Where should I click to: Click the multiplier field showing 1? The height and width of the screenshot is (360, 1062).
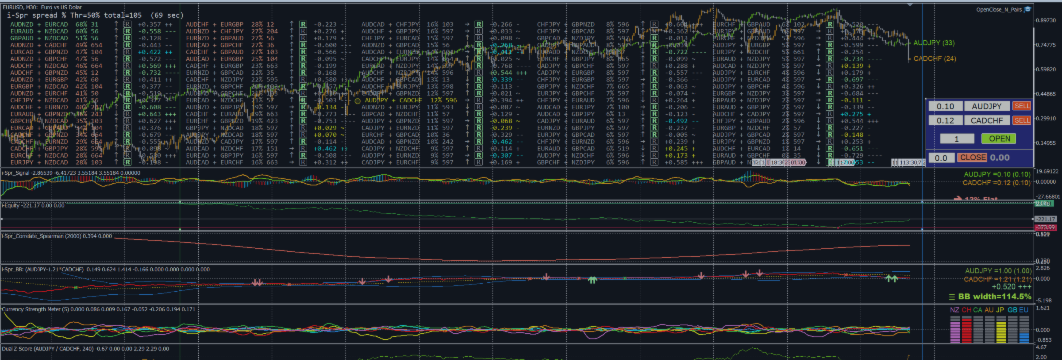(x=956, y=139)
